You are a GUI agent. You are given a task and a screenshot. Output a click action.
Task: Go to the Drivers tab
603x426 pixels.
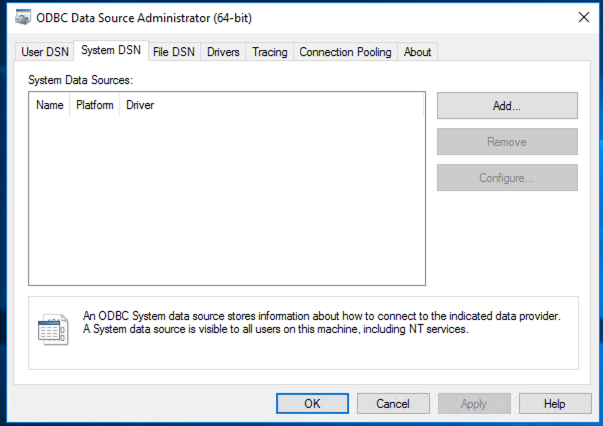223,52
